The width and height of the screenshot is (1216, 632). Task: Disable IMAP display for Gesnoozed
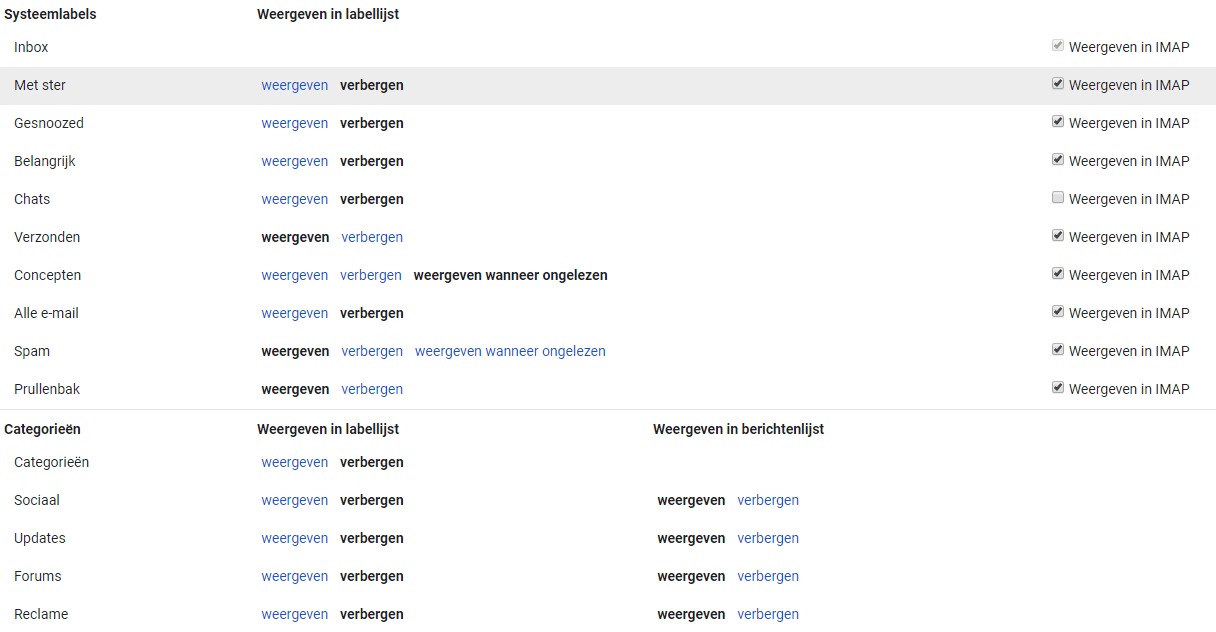(1058, 122)
